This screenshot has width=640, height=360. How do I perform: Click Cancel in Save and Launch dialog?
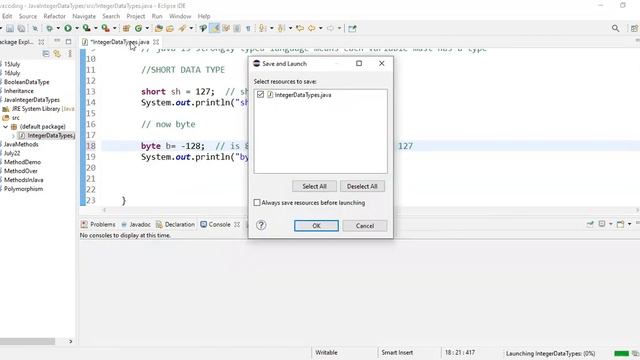(365, 226)
